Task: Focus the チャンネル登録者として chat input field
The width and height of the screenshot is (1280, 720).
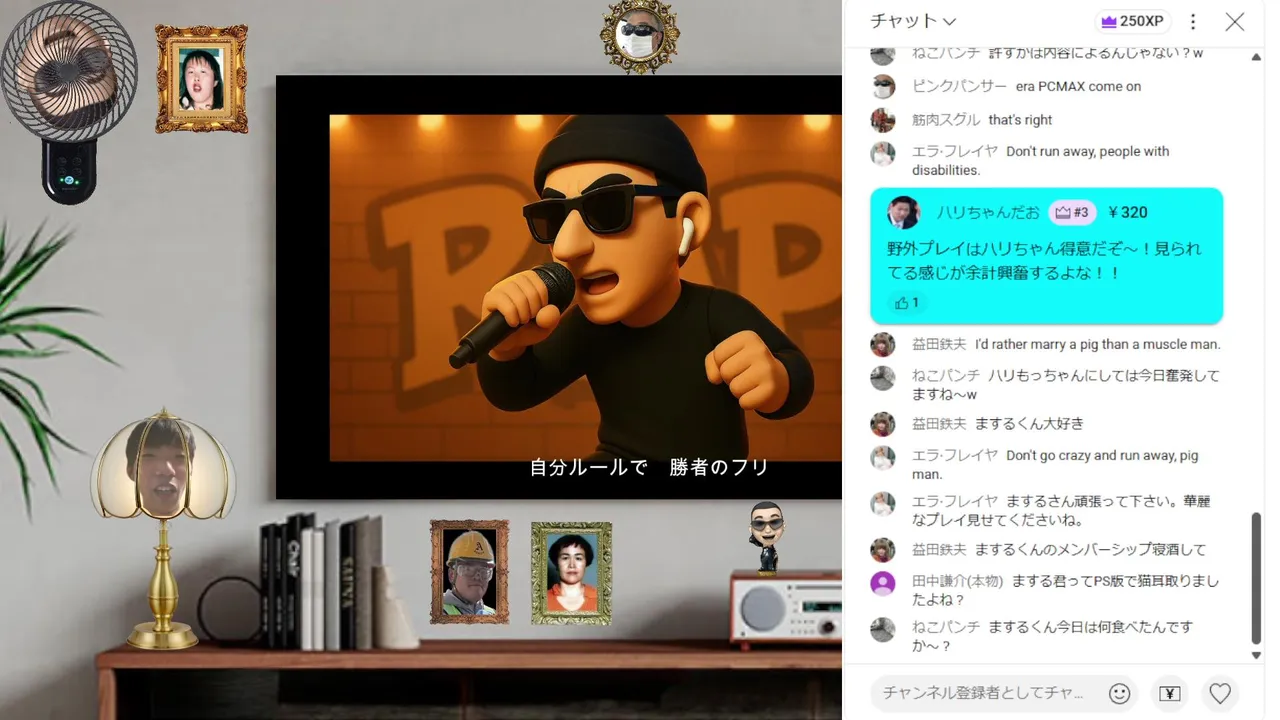Action: 982,693
